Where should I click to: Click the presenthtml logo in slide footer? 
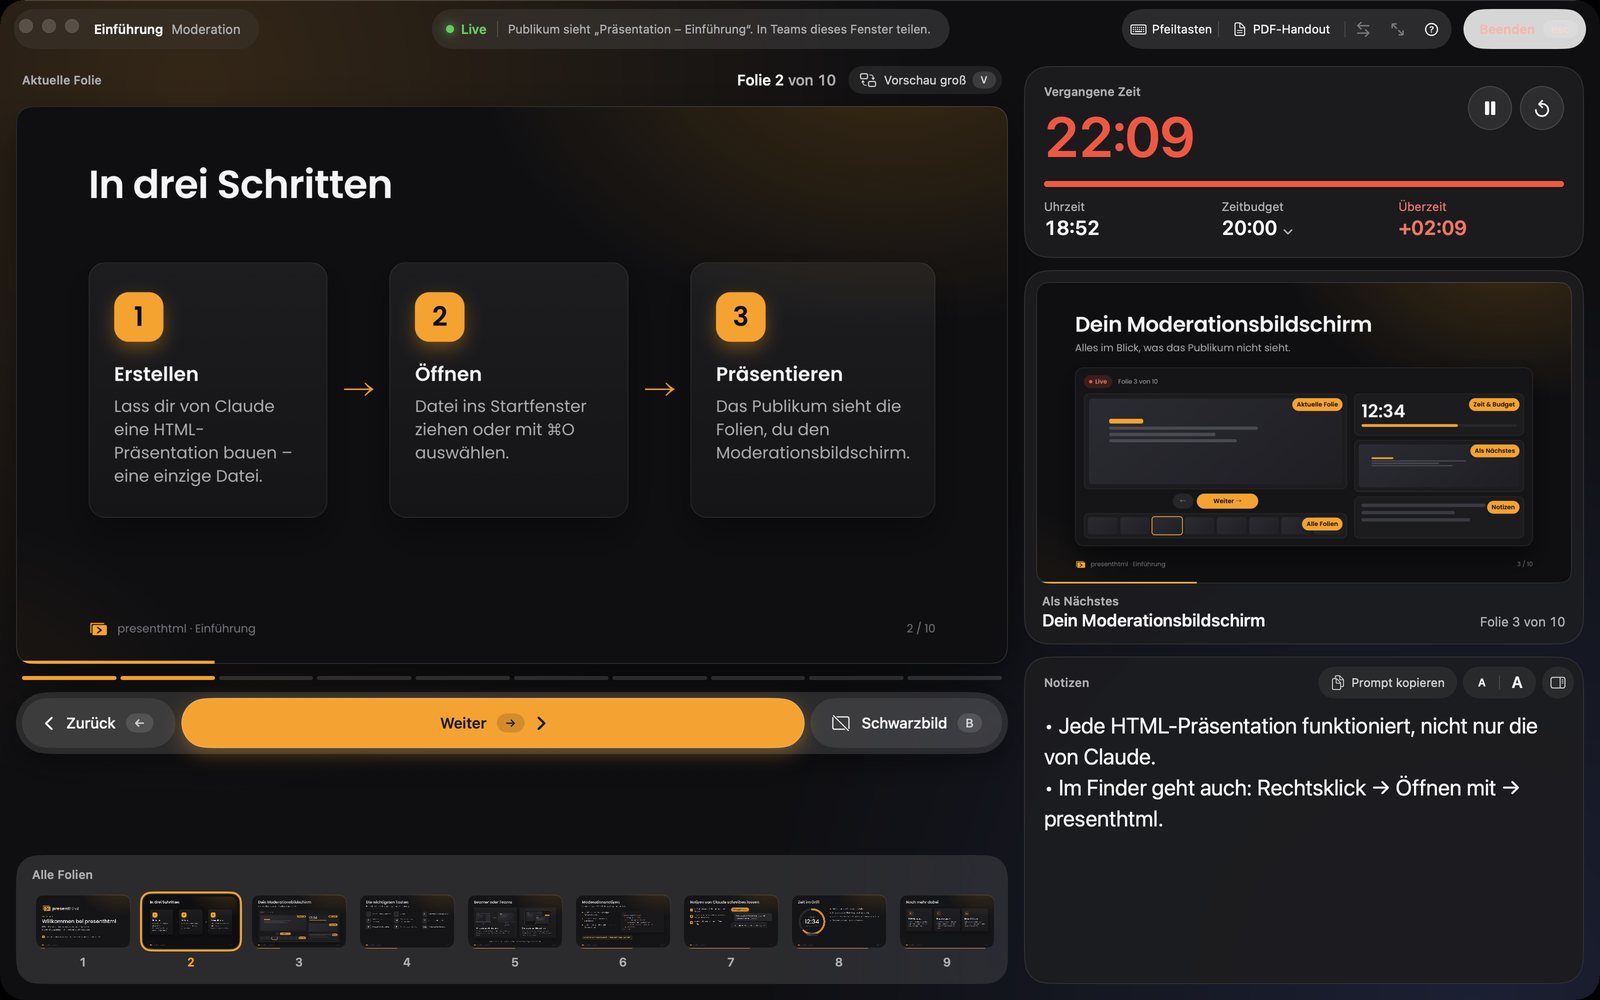(98, 629)
